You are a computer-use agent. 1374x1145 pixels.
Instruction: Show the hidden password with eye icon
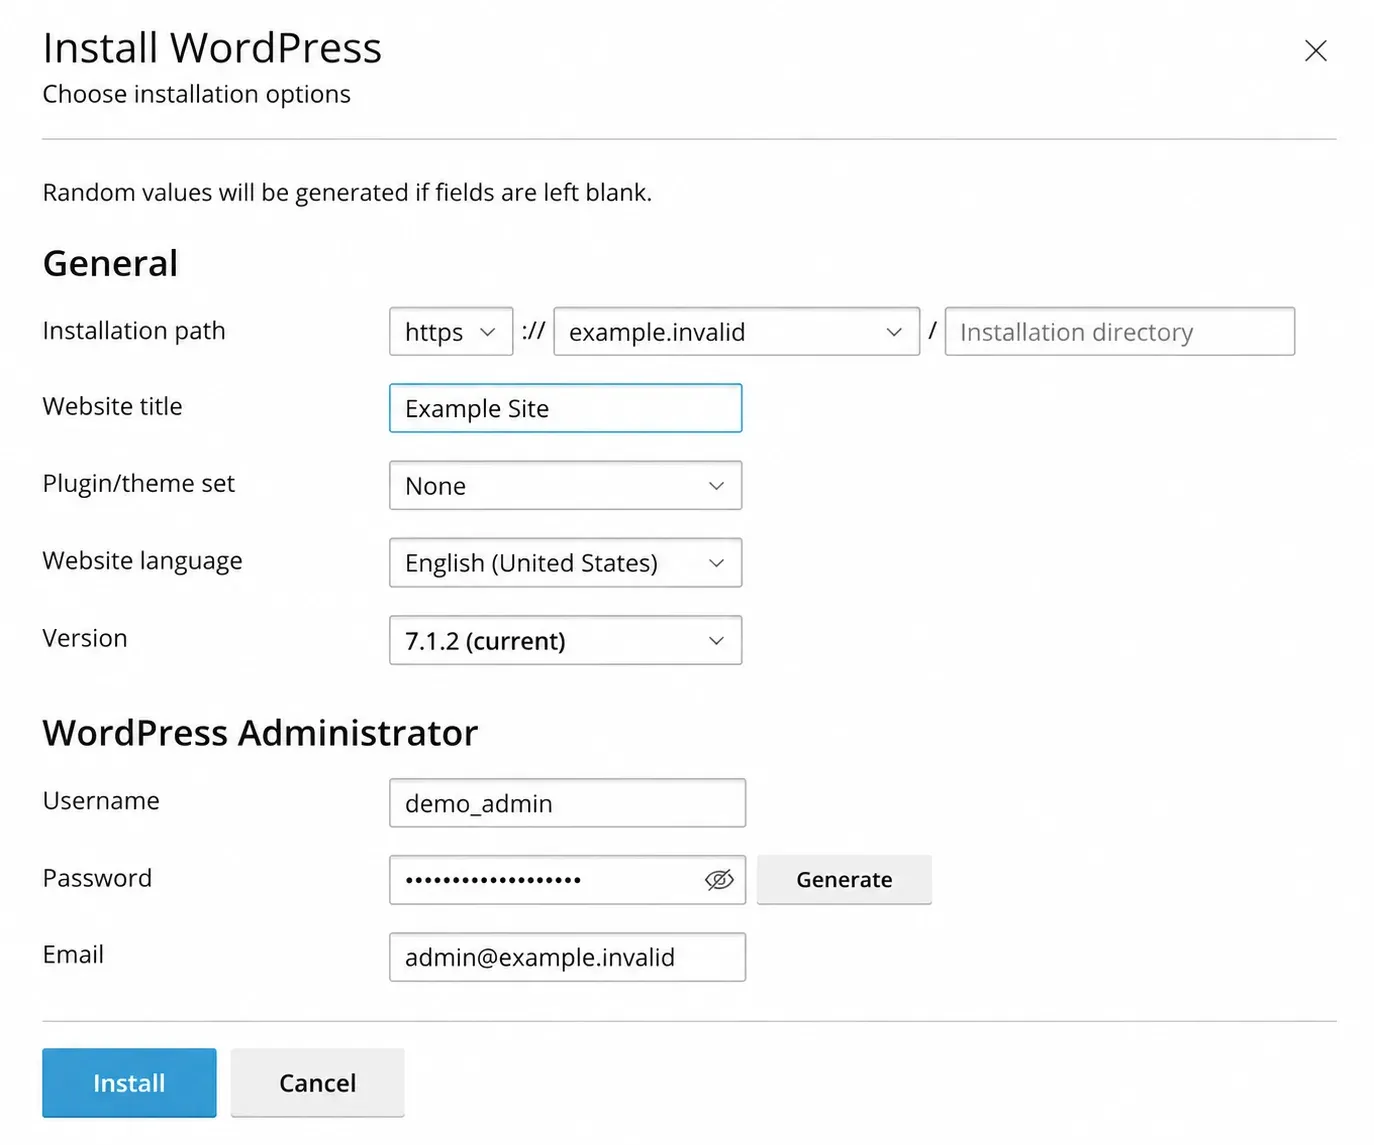coord(719,880)
